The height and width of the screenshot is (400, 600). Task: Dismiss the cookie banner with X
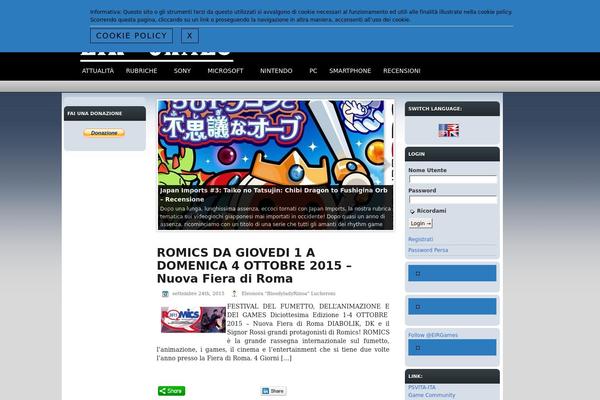[190, 36]
